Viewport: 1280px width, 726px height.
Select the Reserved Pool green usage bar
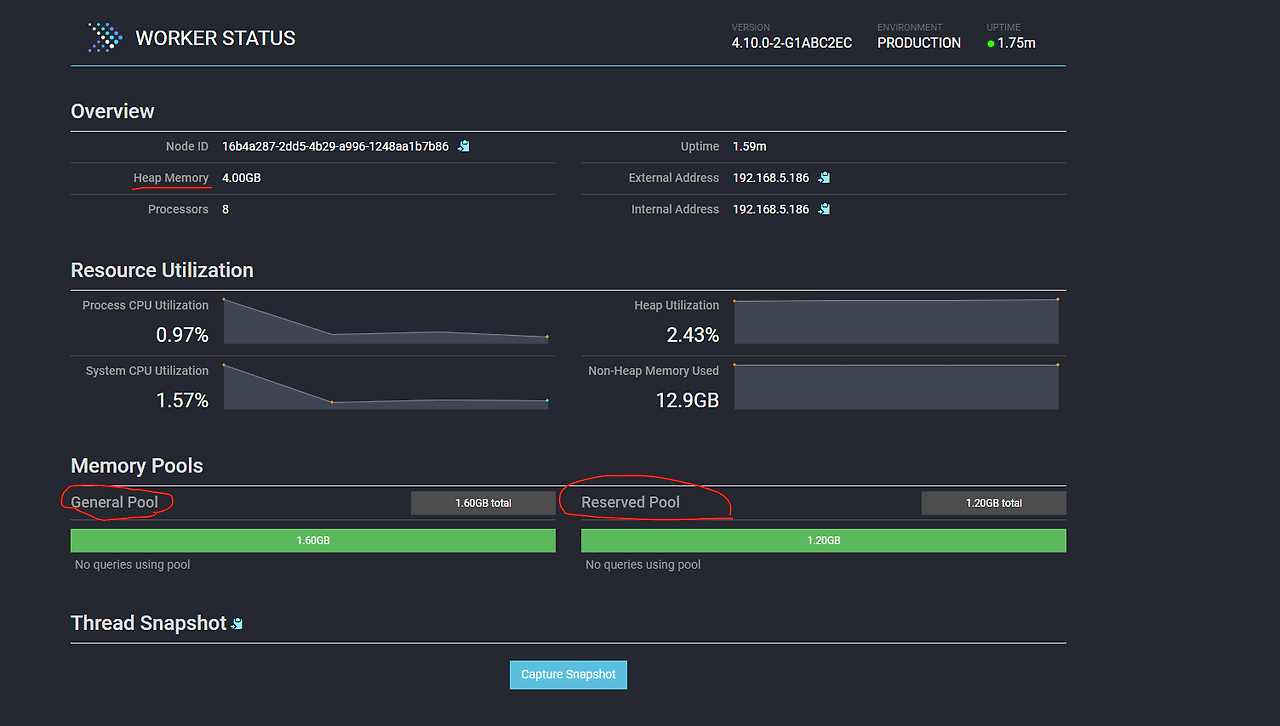pyautogui.click(x=822, y=540)
